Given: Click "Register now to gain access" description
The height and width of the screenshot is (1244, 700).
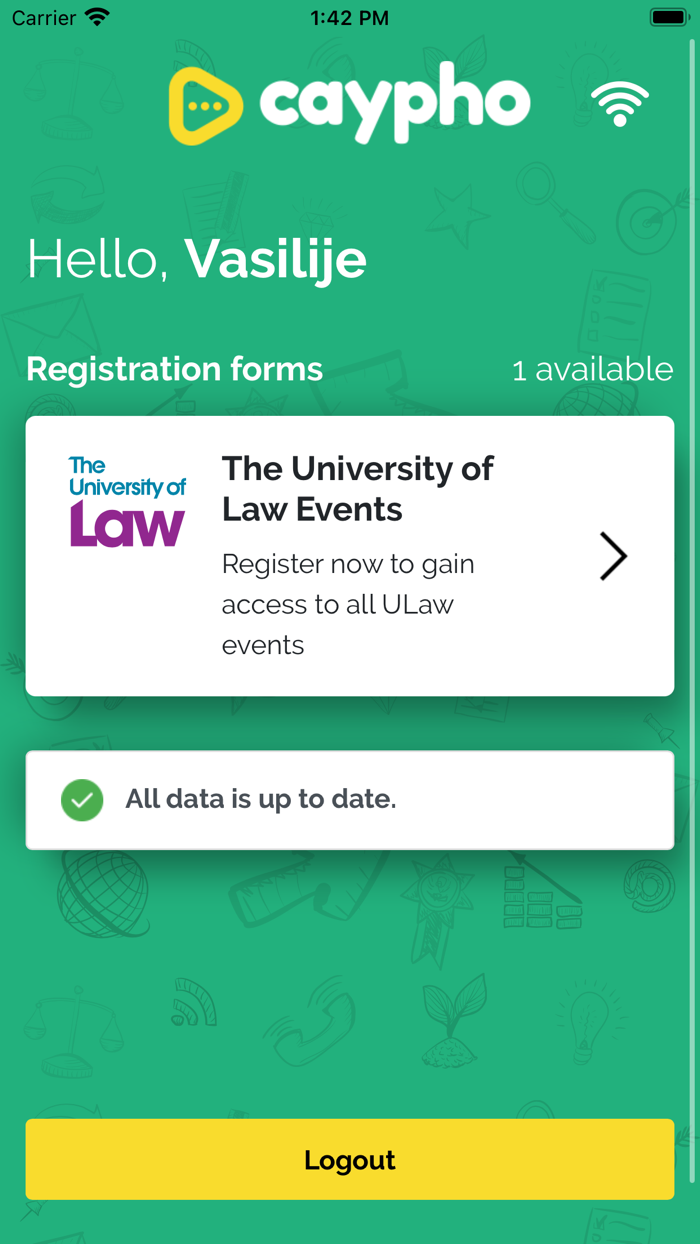Looking at the screenshot, I should [348, 604].
